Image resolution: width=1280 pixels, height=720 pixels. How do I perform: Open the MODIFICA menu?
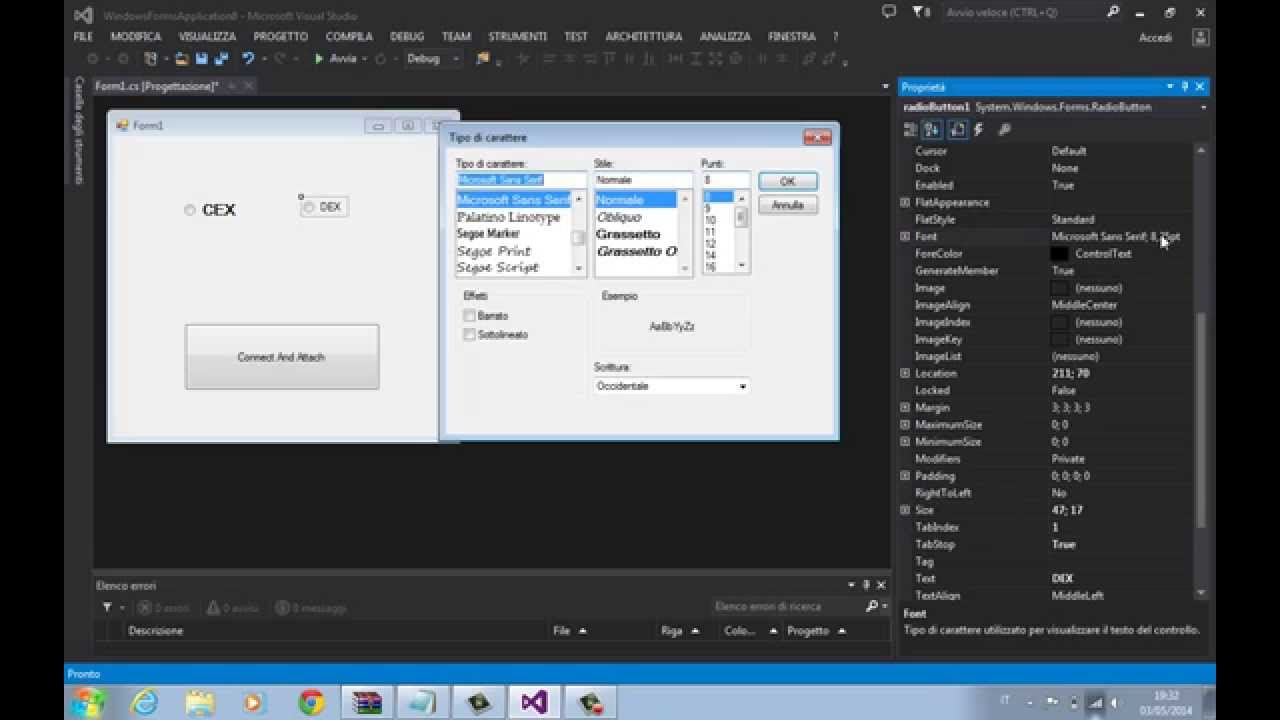click(x=136, y=36)
